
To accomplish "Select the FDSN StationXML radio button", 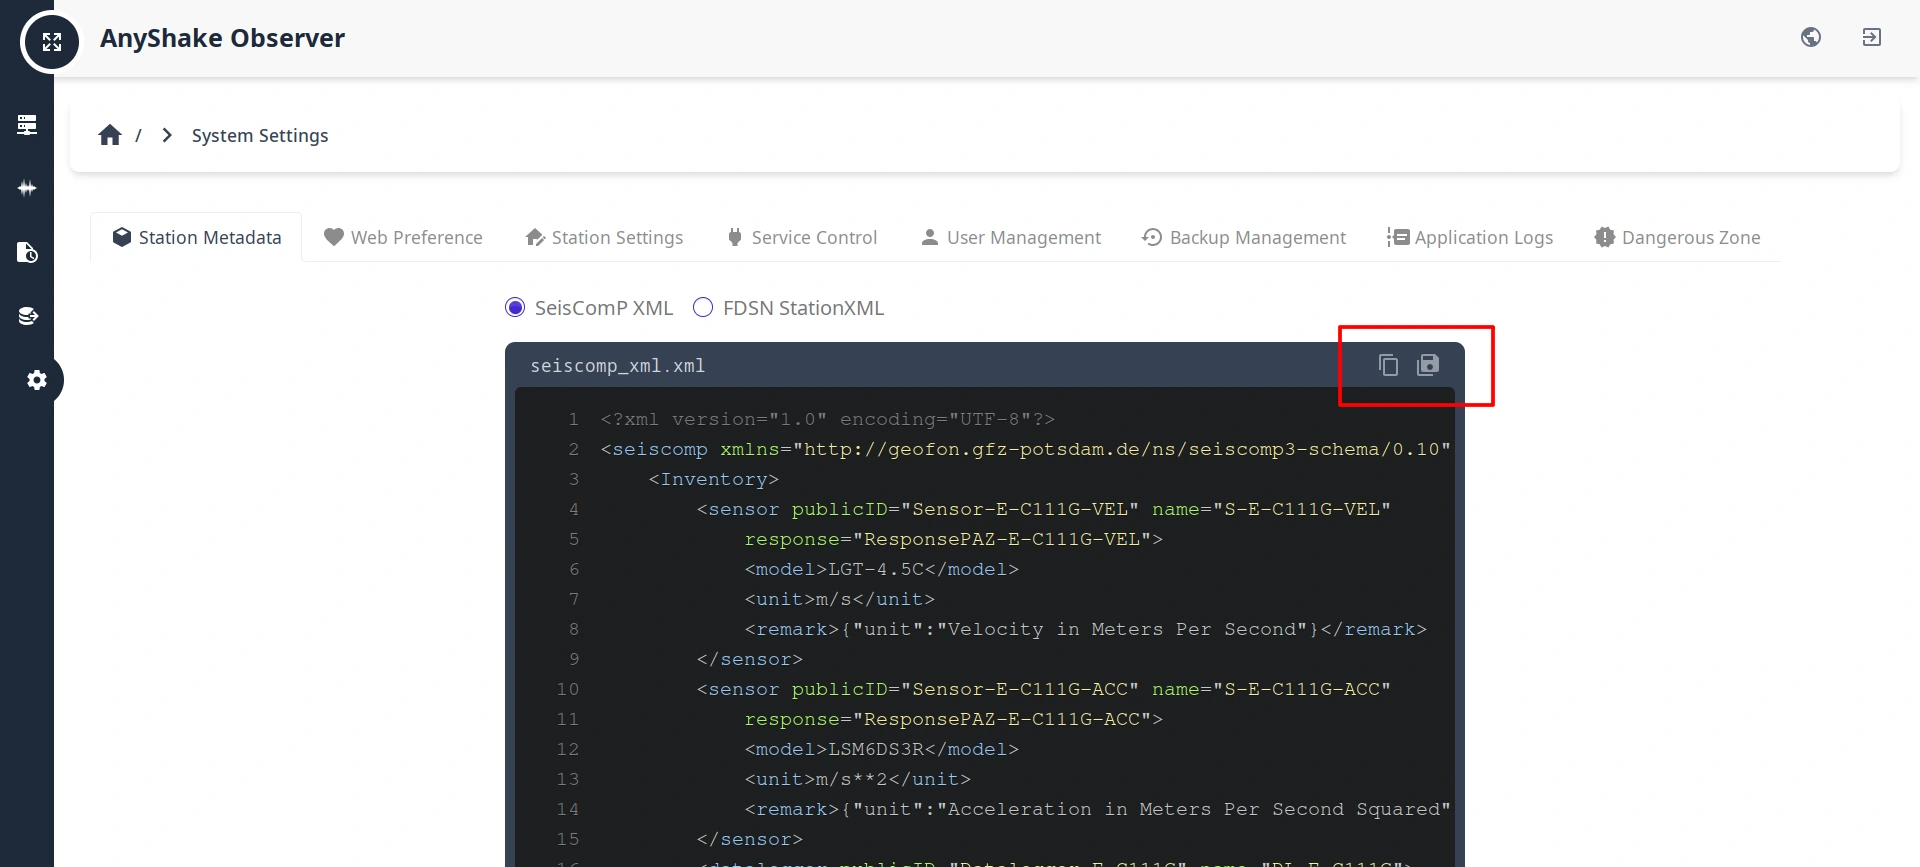I will [x=703, y=307].
